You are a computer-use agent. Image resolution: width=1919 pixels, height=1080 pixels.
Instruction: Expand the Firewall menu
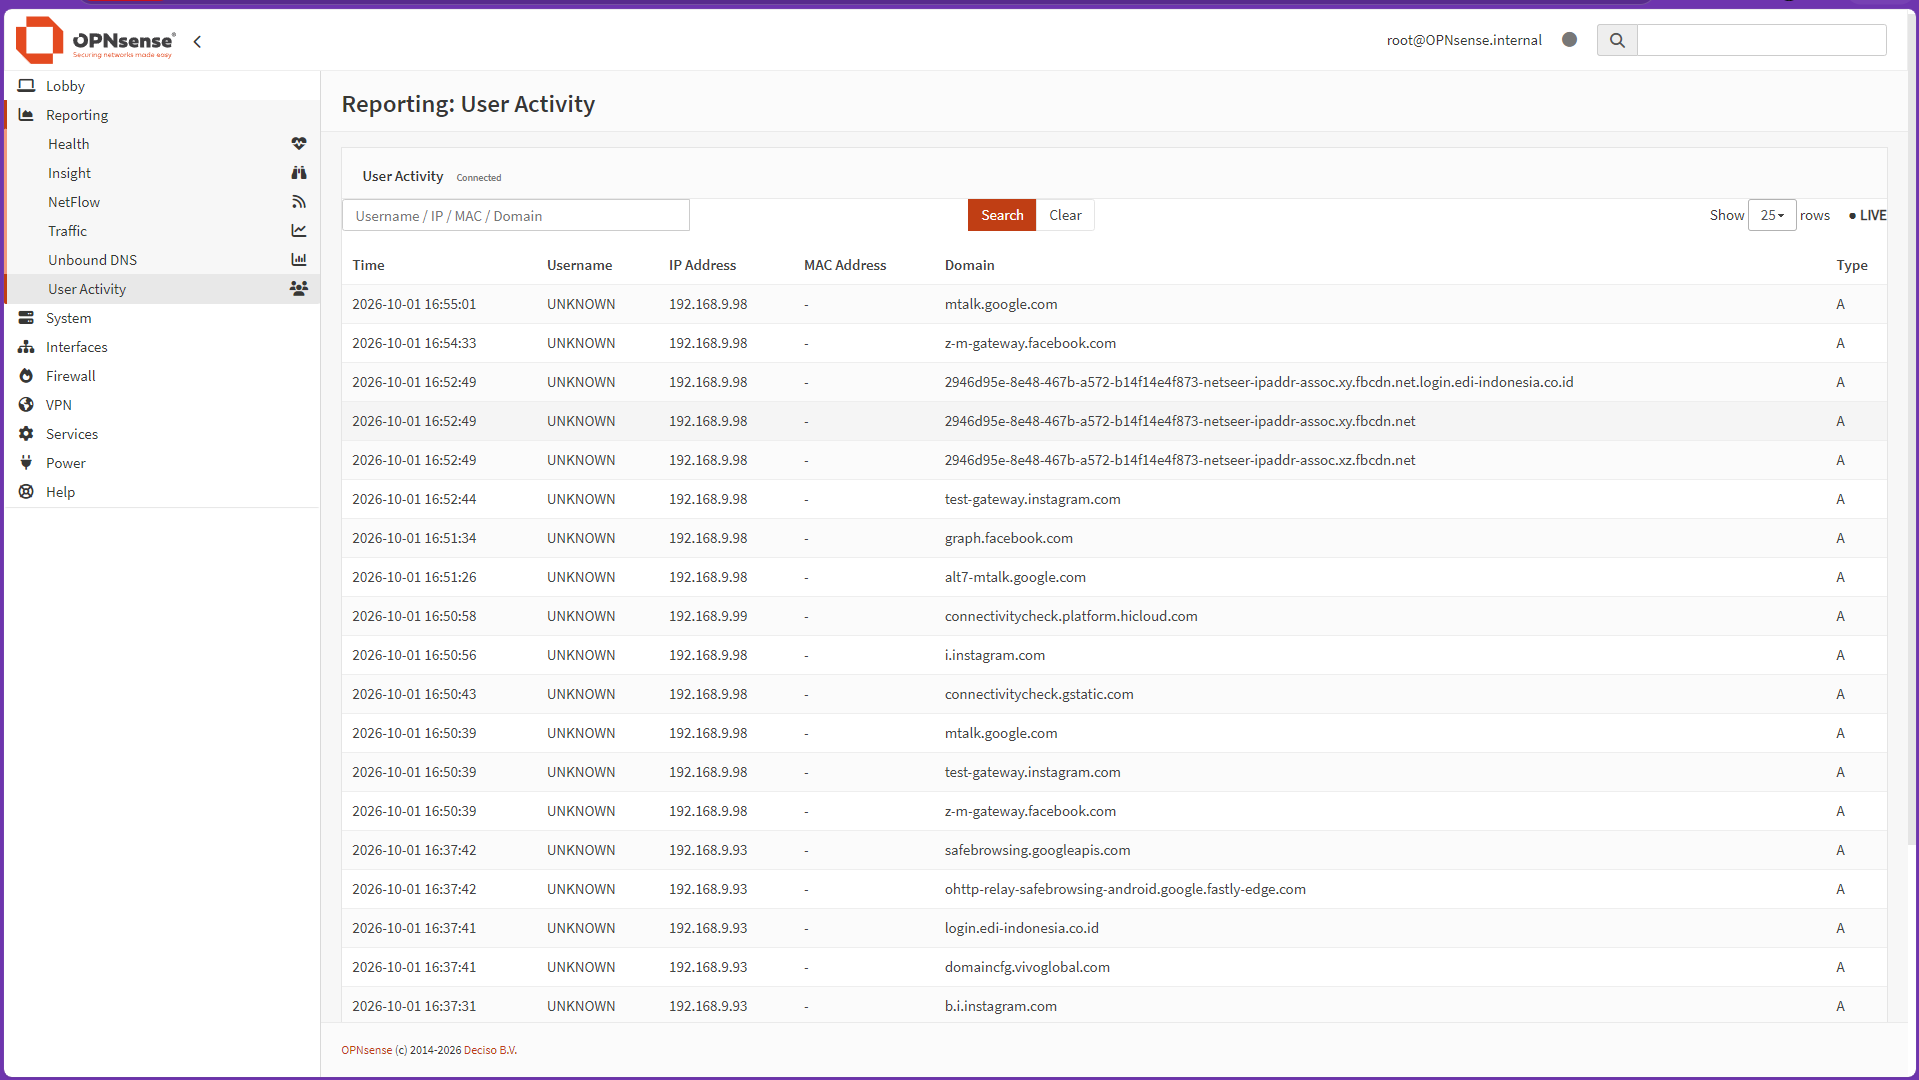(162, 376)
